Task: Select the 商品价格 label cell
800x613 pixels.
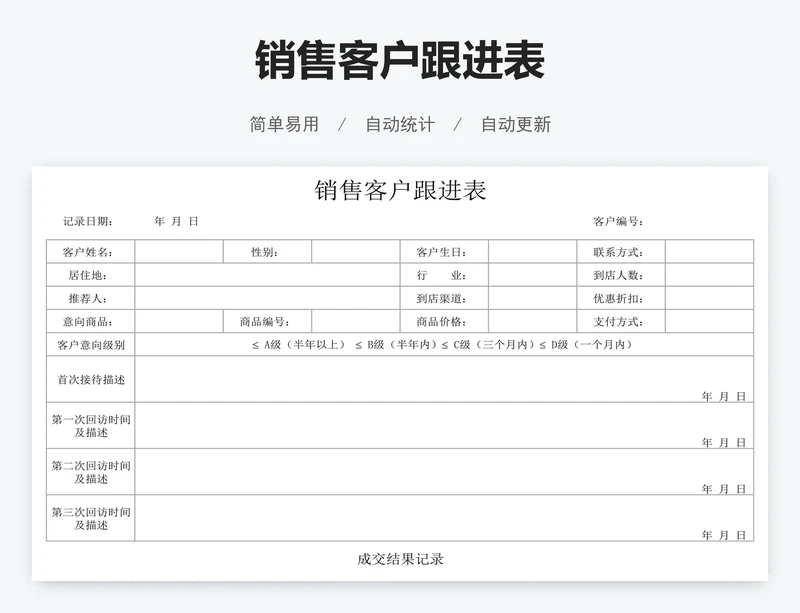Action: coord(444,322)
